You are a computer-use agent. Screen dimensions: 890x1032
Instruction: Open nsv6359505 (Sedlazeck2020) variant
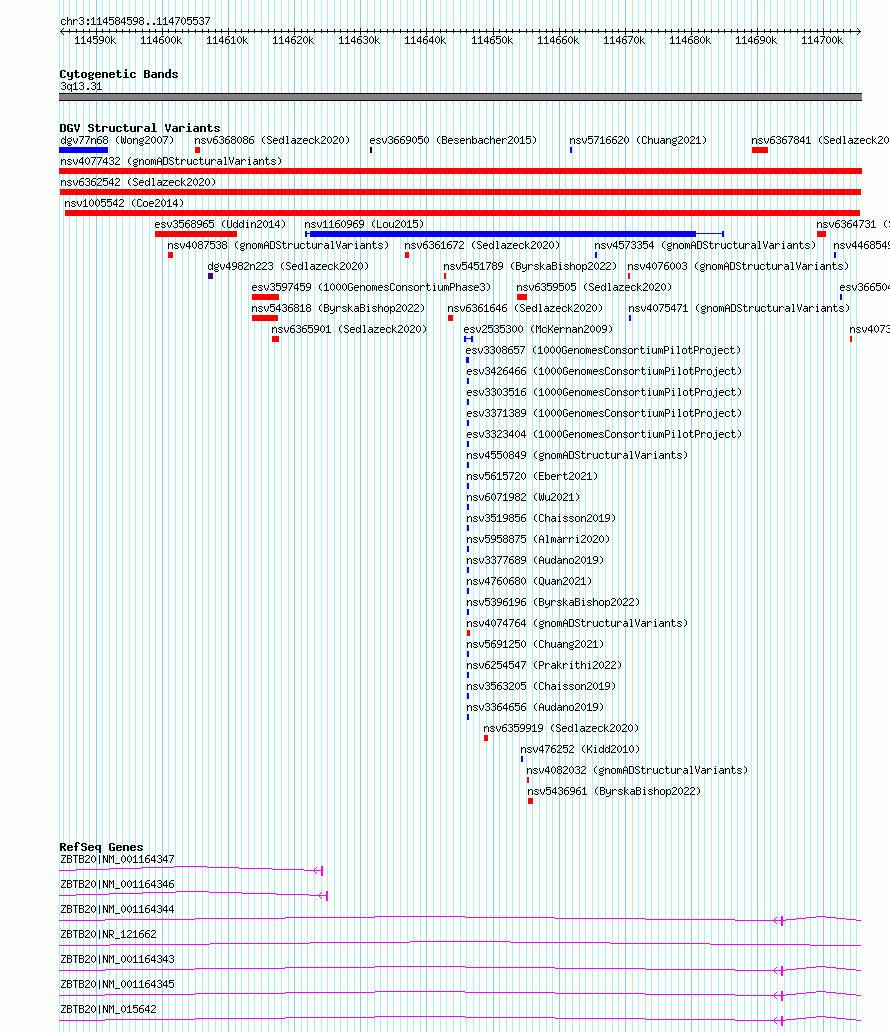pos(594,288)
